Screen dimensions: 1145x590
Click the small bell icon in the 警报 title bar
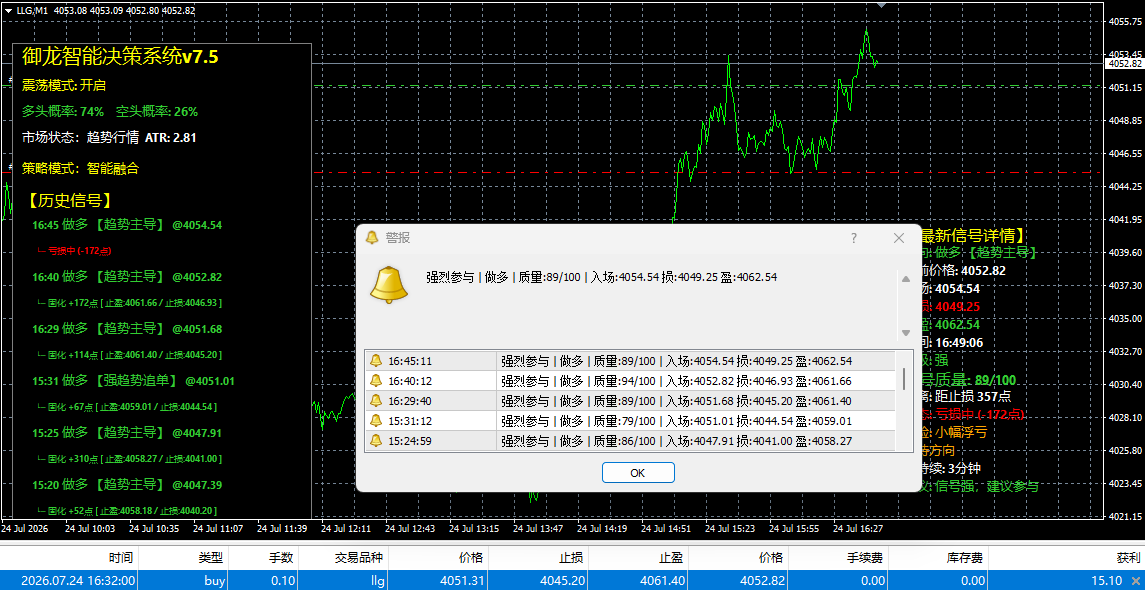(372, 238)
